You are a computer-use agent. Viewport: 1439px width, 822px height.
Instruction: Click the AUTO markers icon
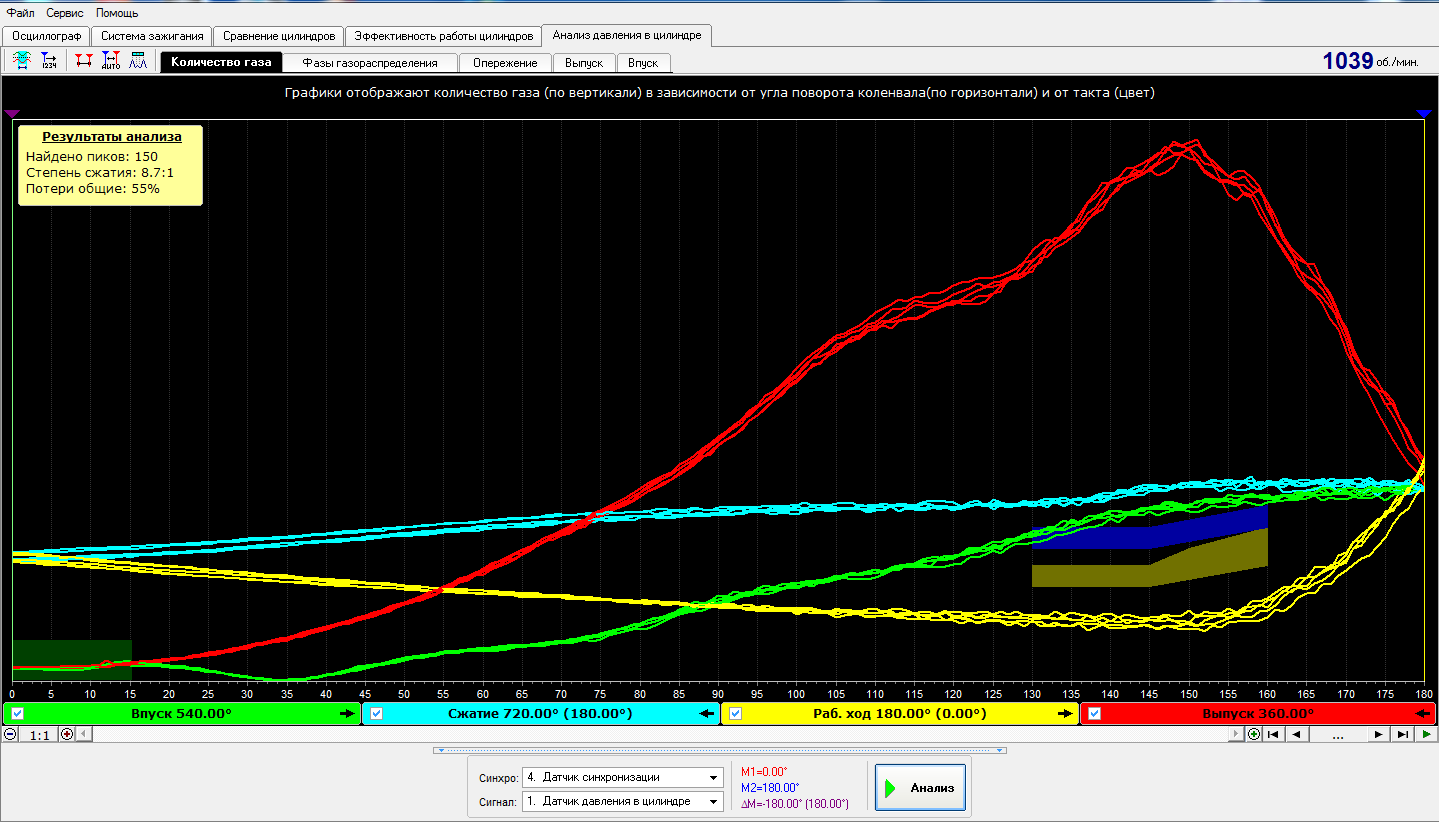[111, 61]
